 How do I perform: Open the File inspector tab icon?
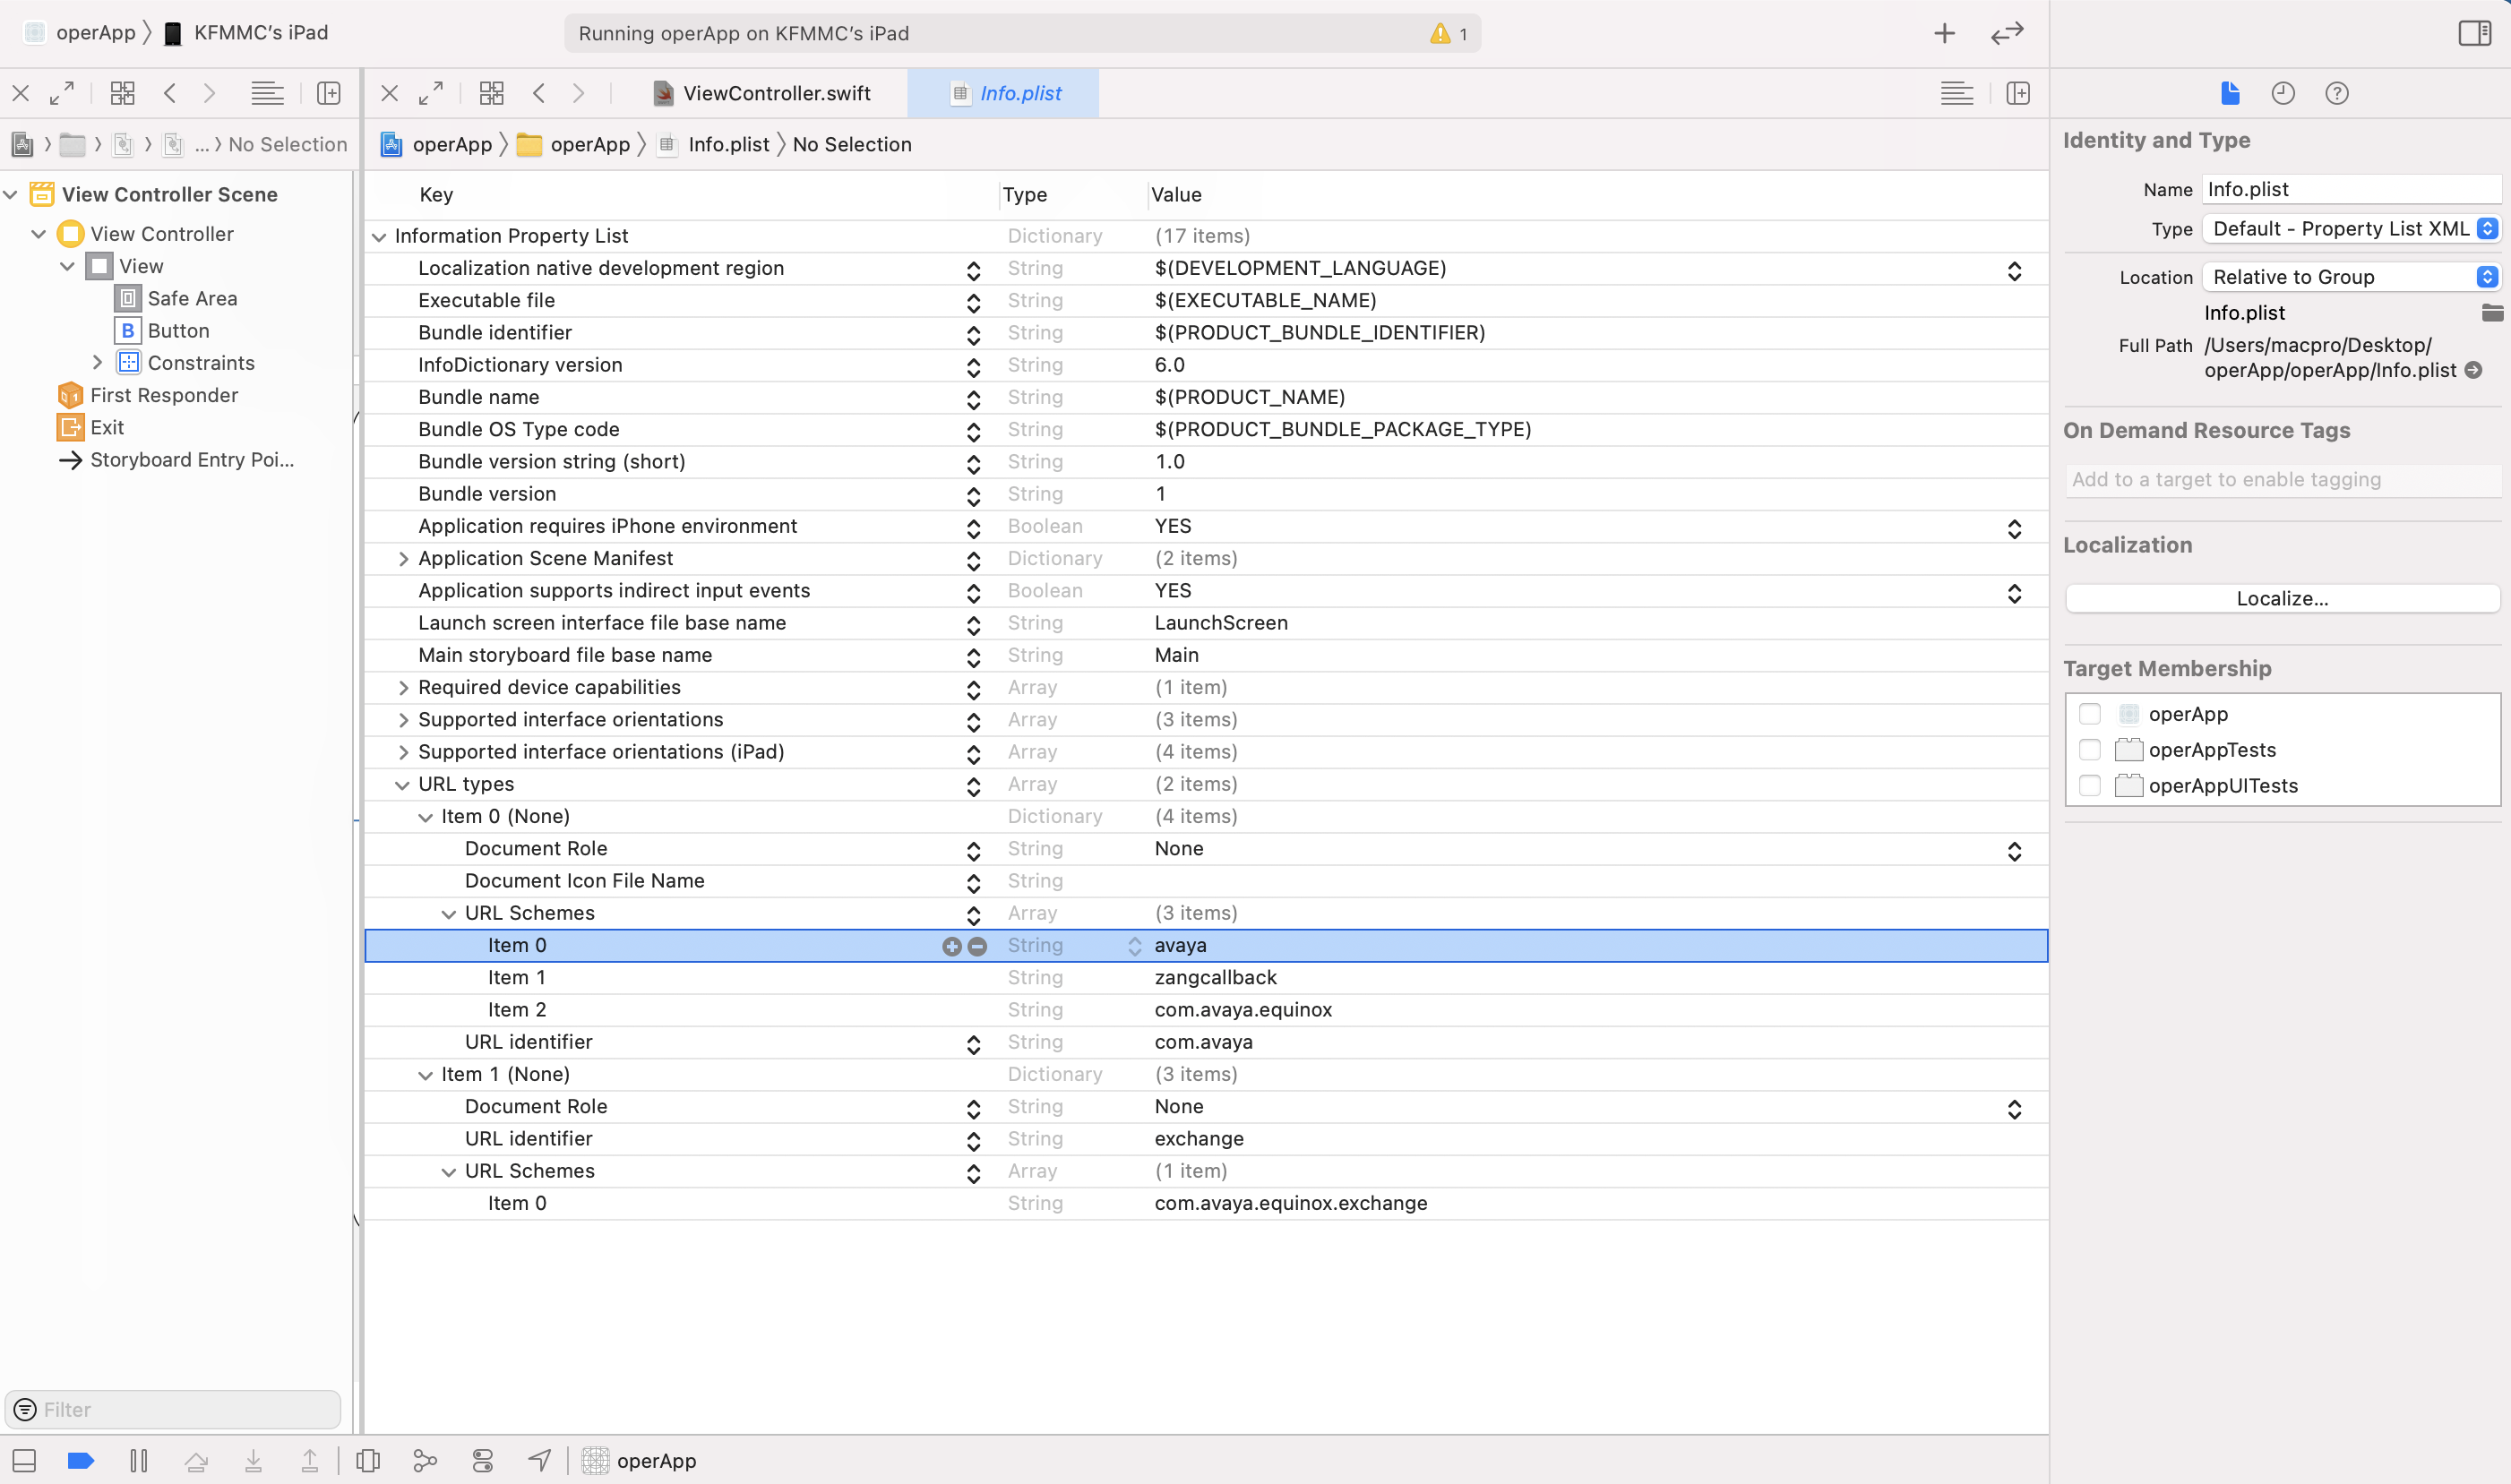[2230, 93]
